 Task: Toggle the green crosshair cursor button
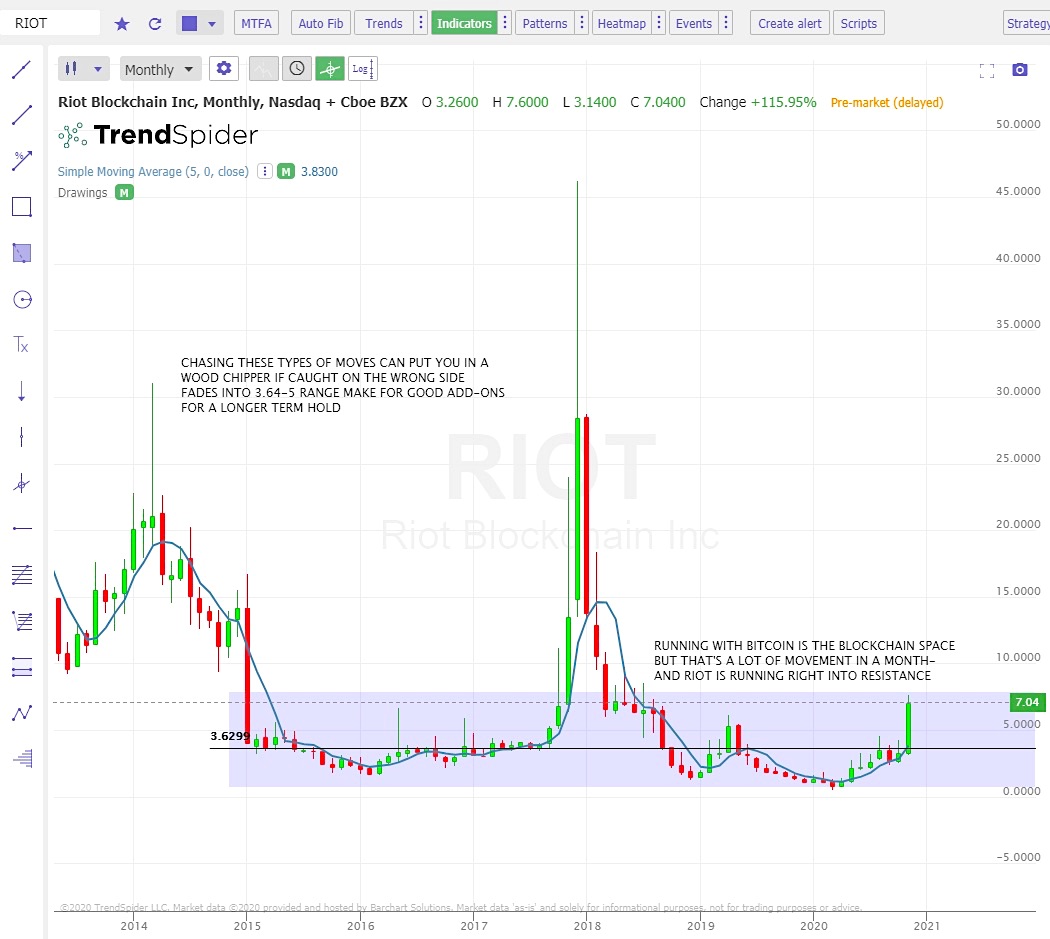click(329, 68)
